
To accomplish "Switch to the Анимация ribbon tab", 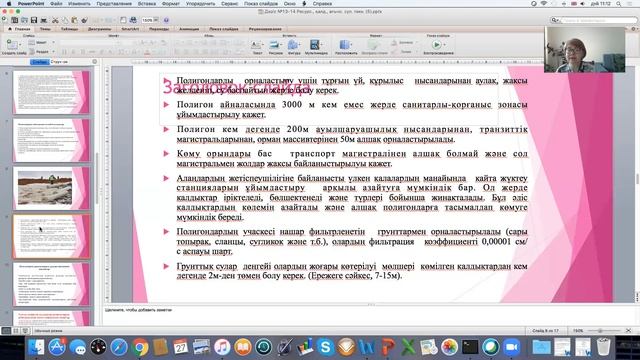I will pyautogui.click(x=189, y=29).
